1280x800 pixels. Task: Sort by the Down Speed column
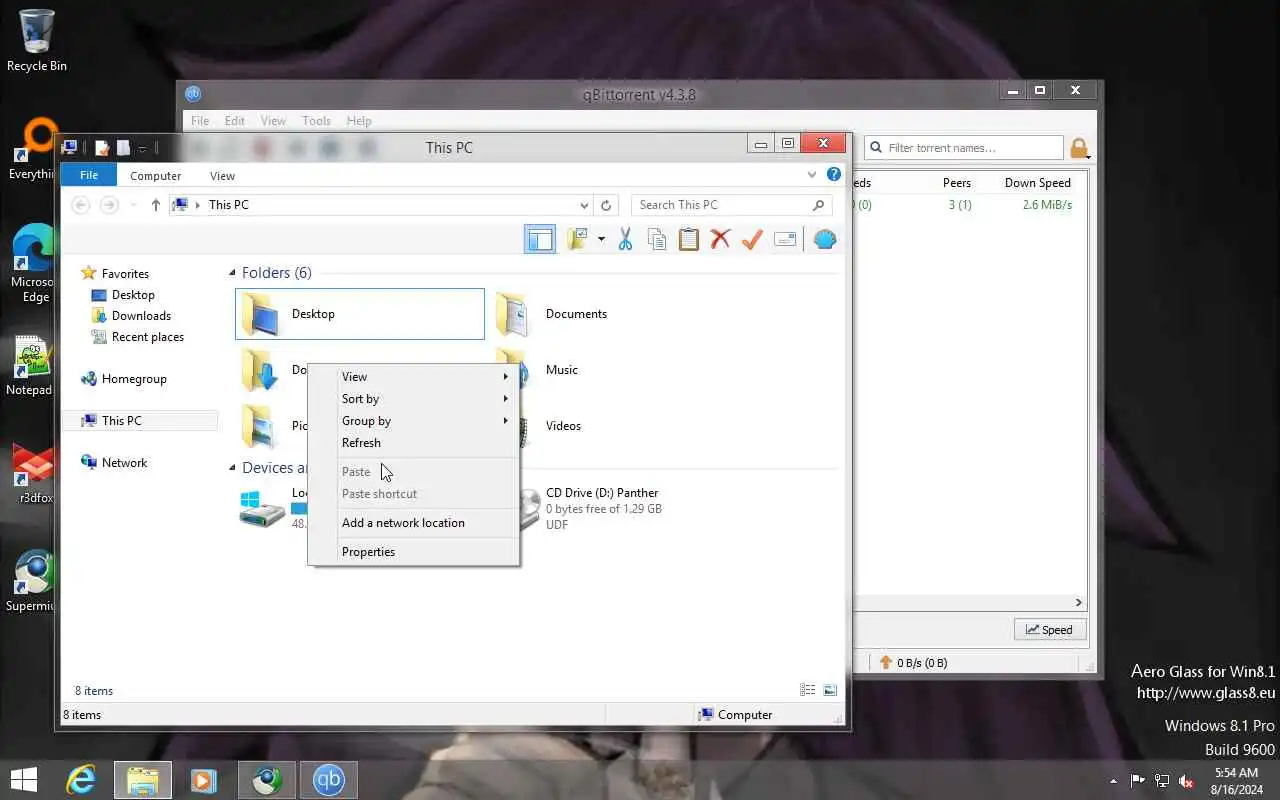pyautogui.click(x=1037, y=183)
